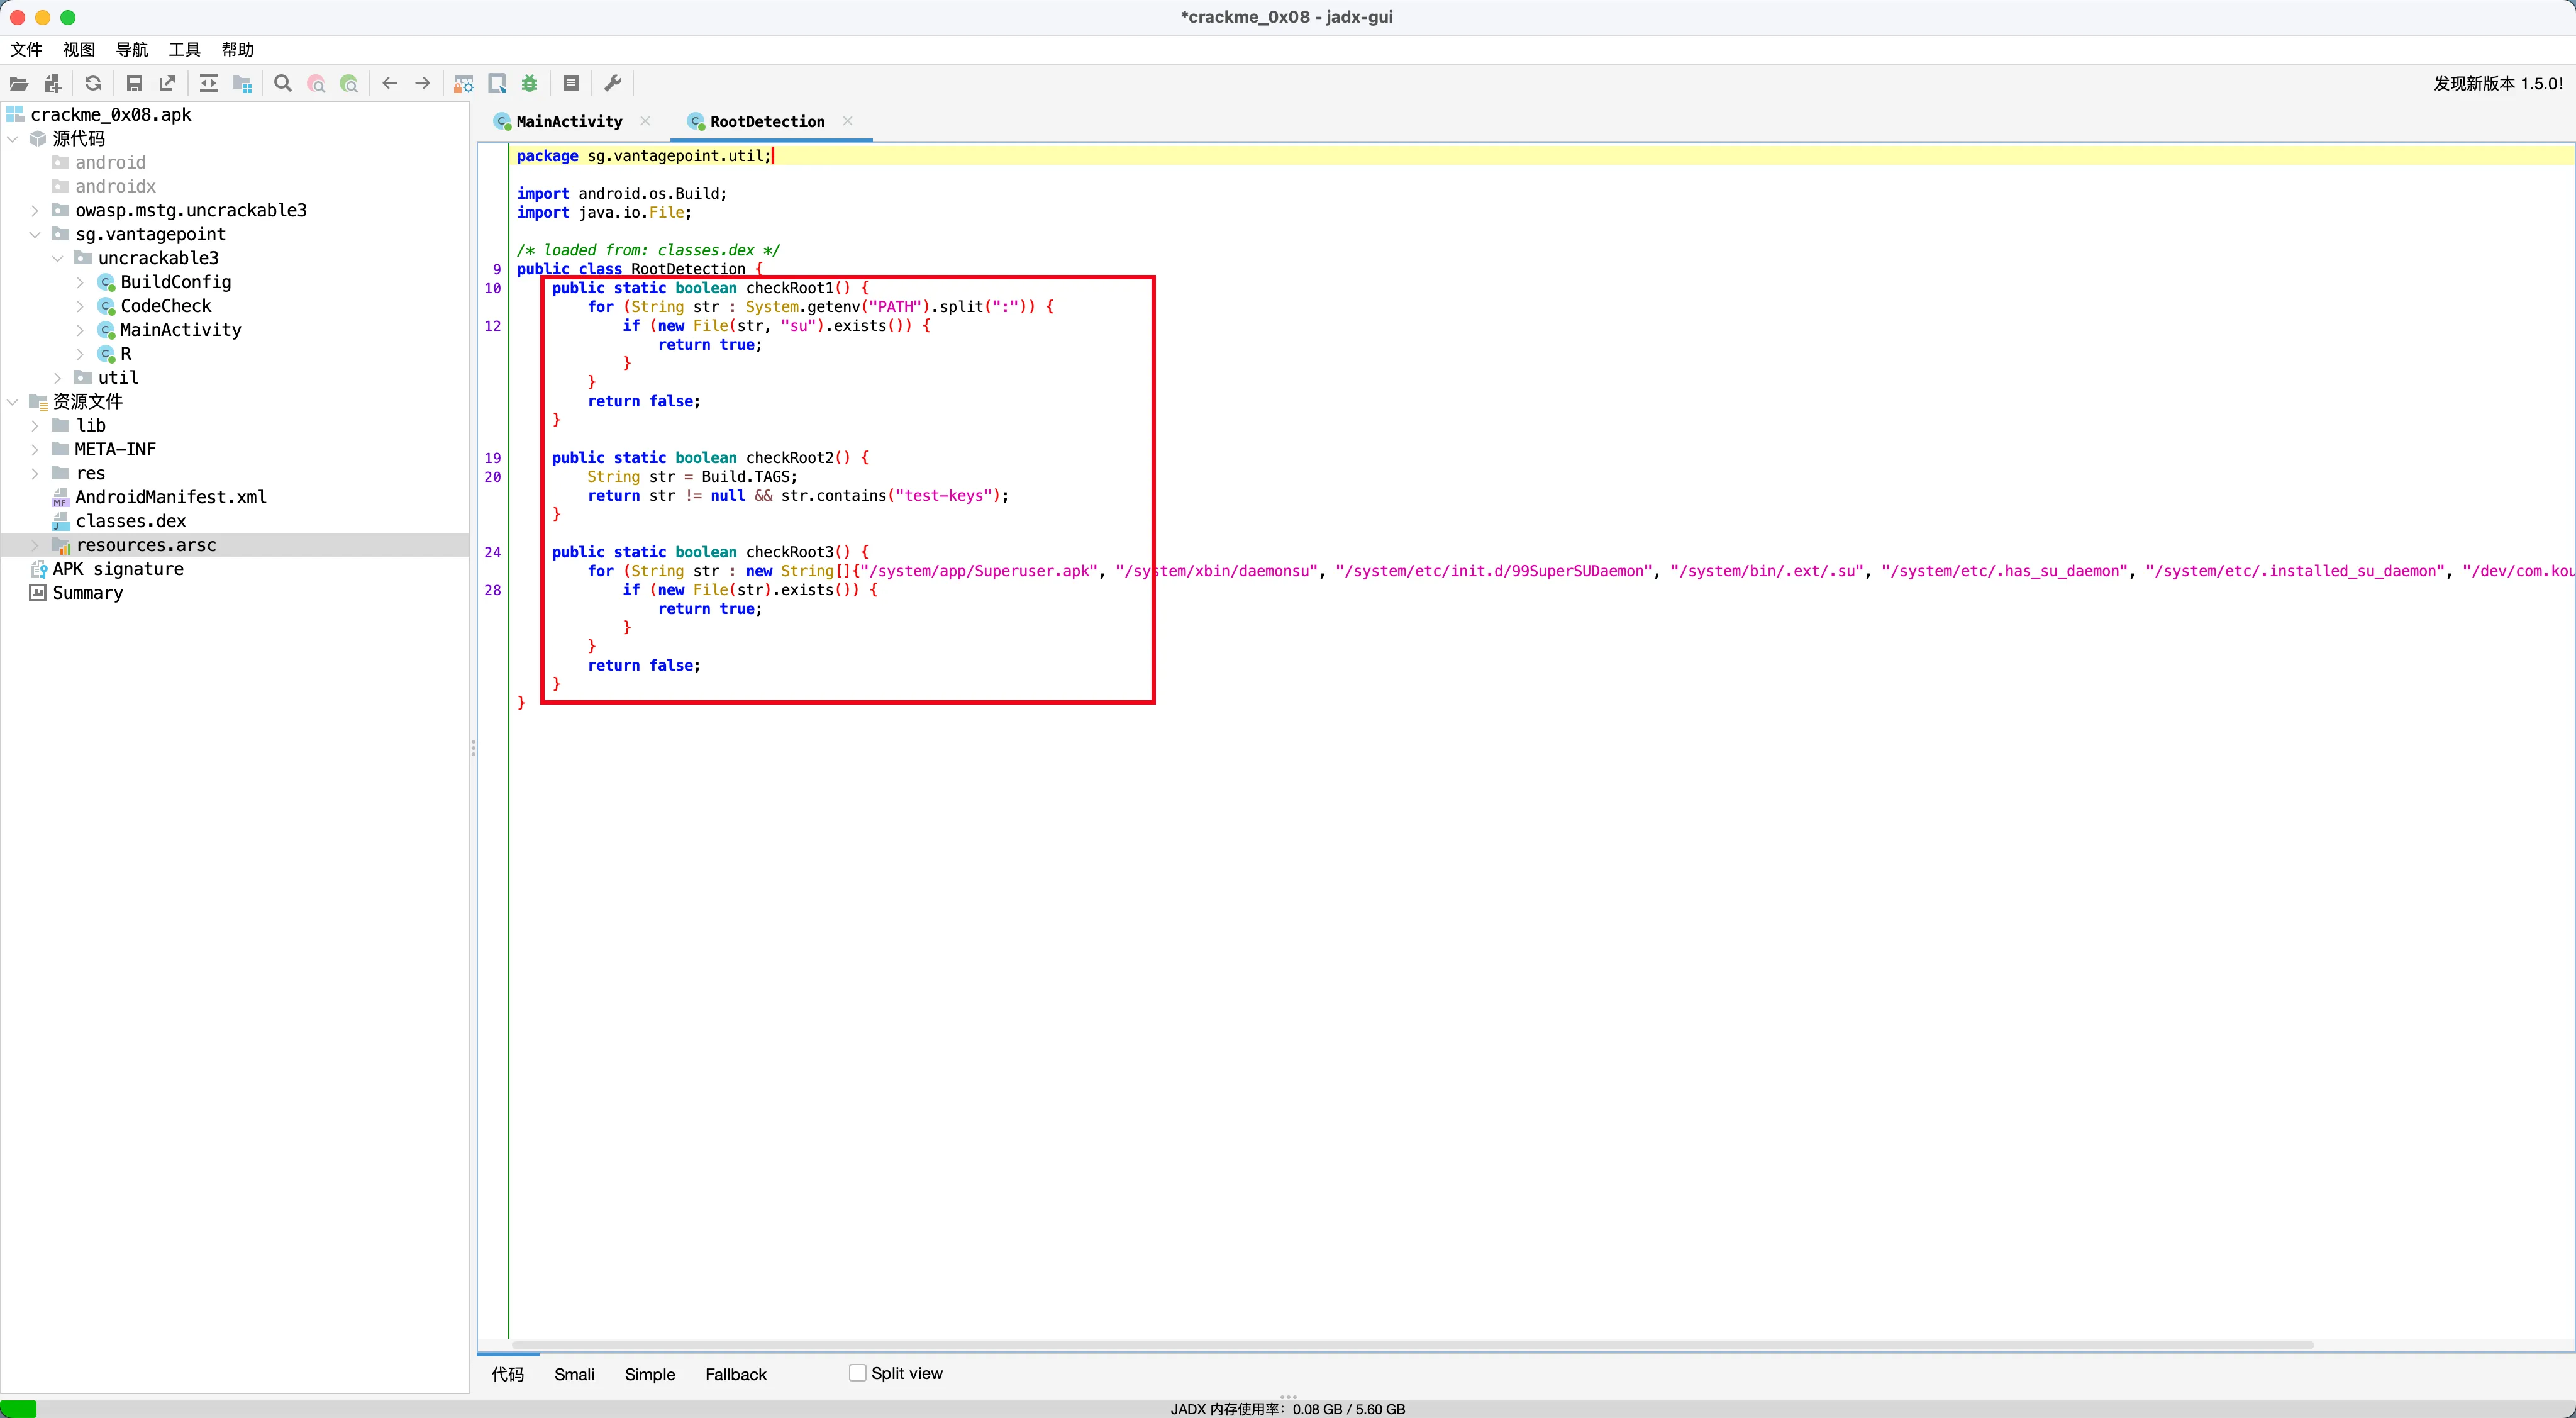Switch to Fallback view

735,1374
